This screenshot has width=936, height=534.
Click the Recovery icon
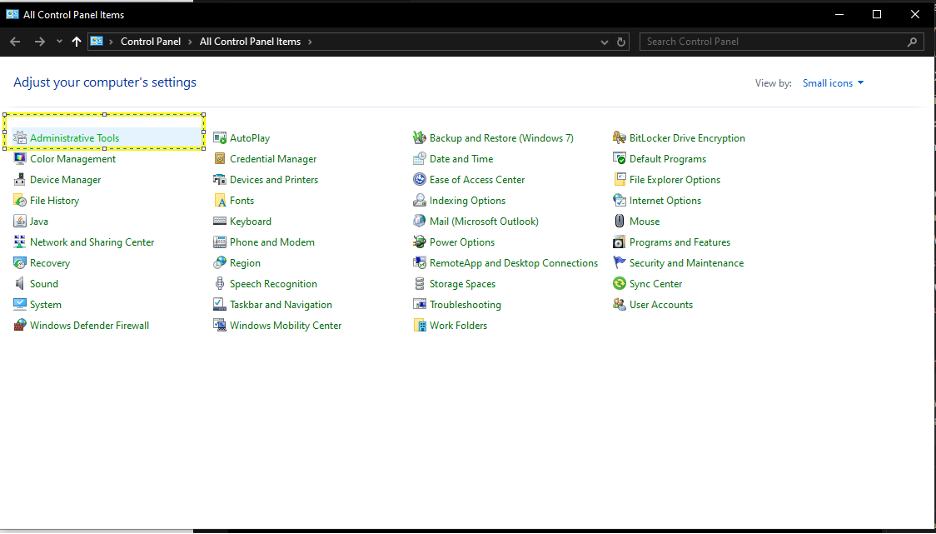20,263
